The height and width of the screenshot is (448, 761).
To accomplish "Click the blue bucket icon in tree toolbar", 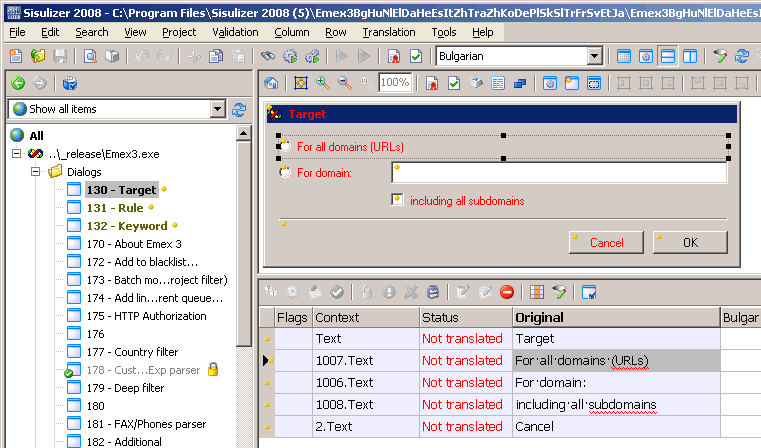I will tap(70, 83).
